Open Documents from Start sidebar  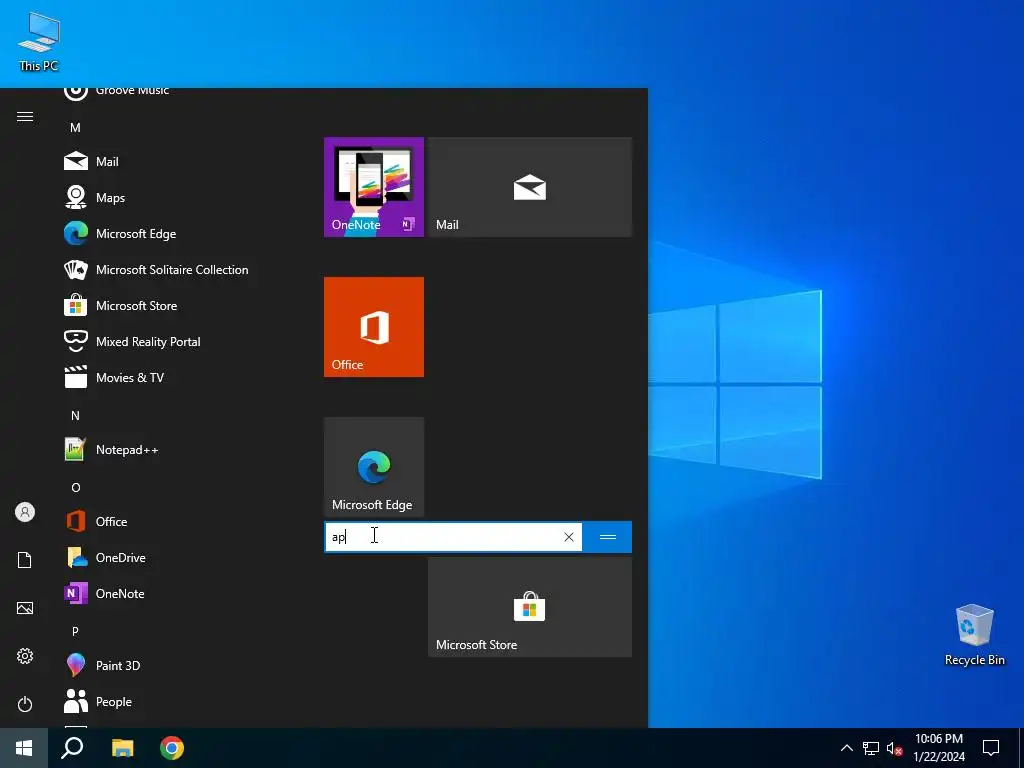[x=25, y=560]
